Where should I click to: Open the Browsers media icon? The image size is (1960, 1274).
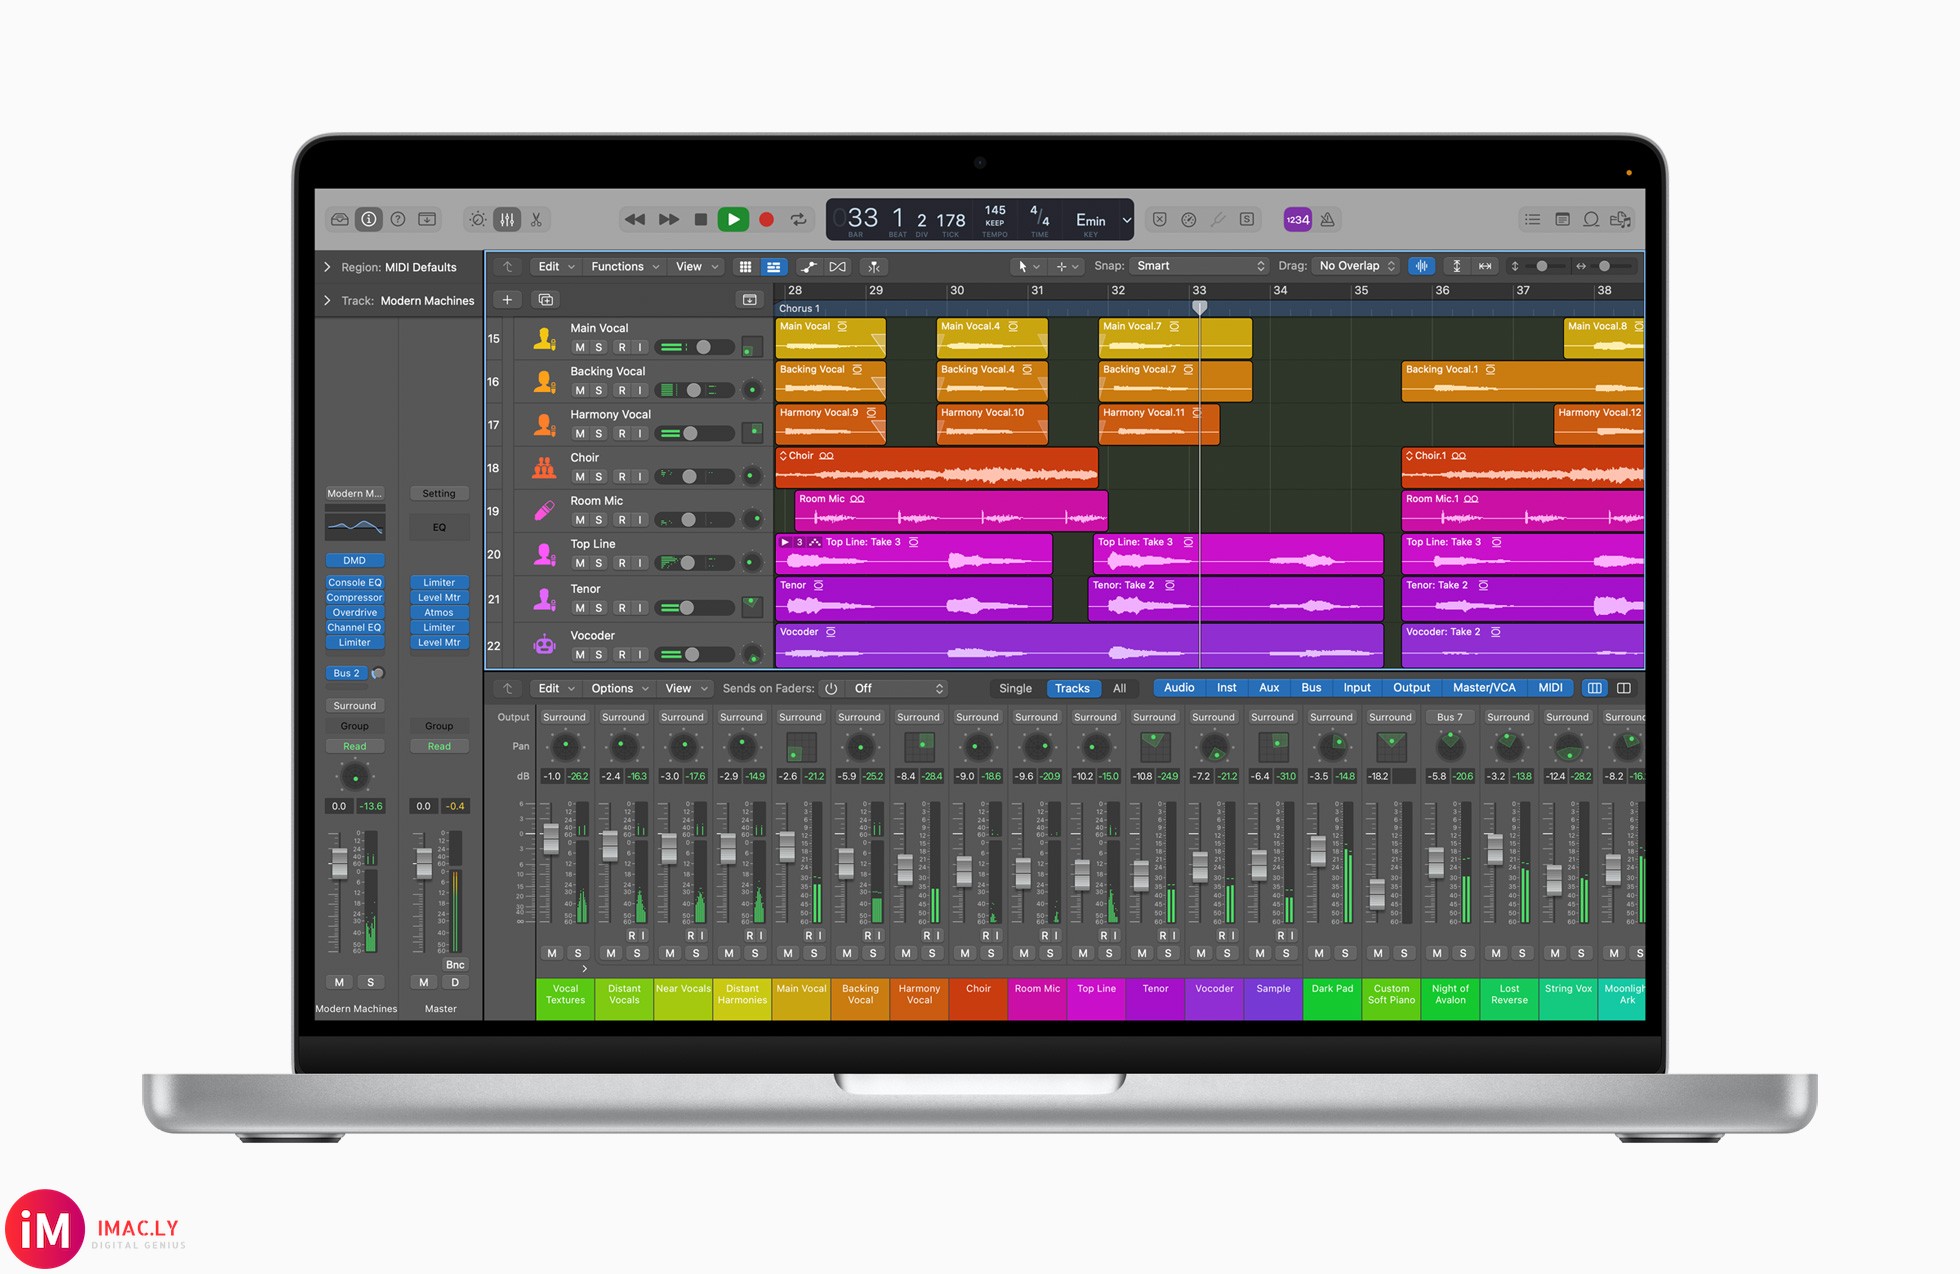pos(1621,219)
